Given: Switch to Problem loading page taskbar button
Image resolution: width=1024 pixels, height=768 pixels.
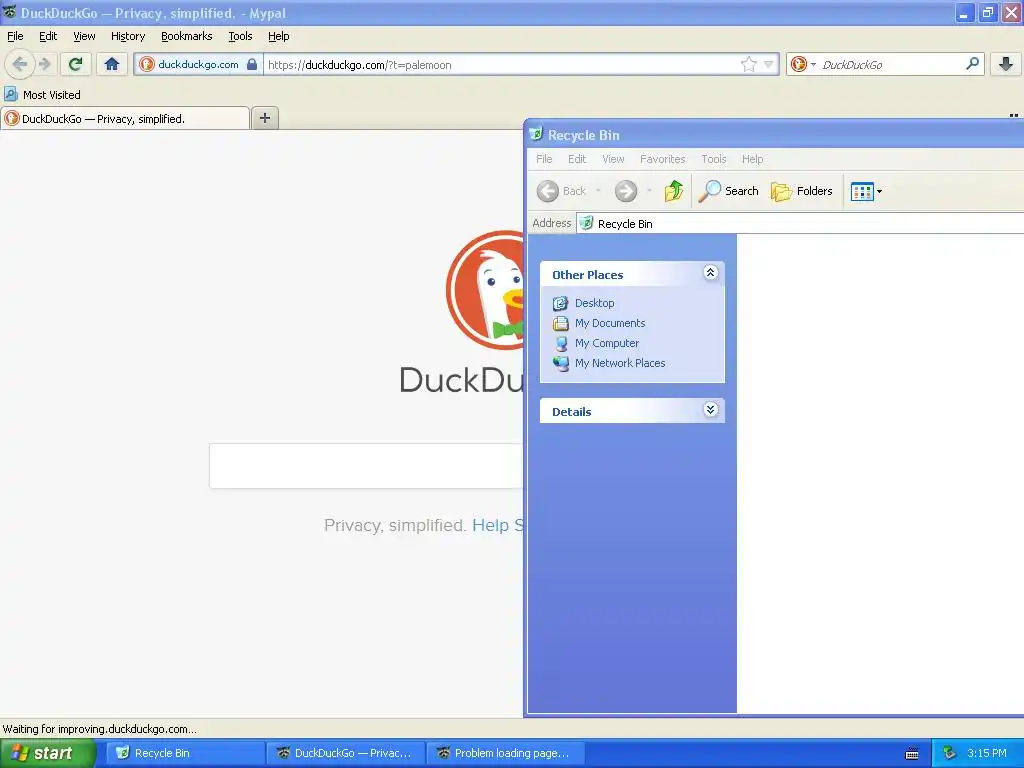Looking at the screenshot, I should 505,753.
